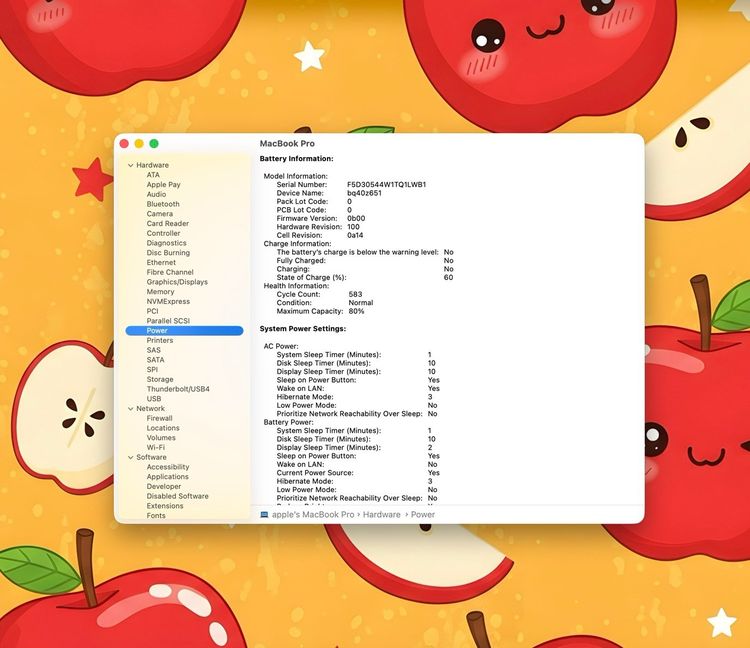Select the highlighted Power entry
750x648 pixels.
click(184, 330)
